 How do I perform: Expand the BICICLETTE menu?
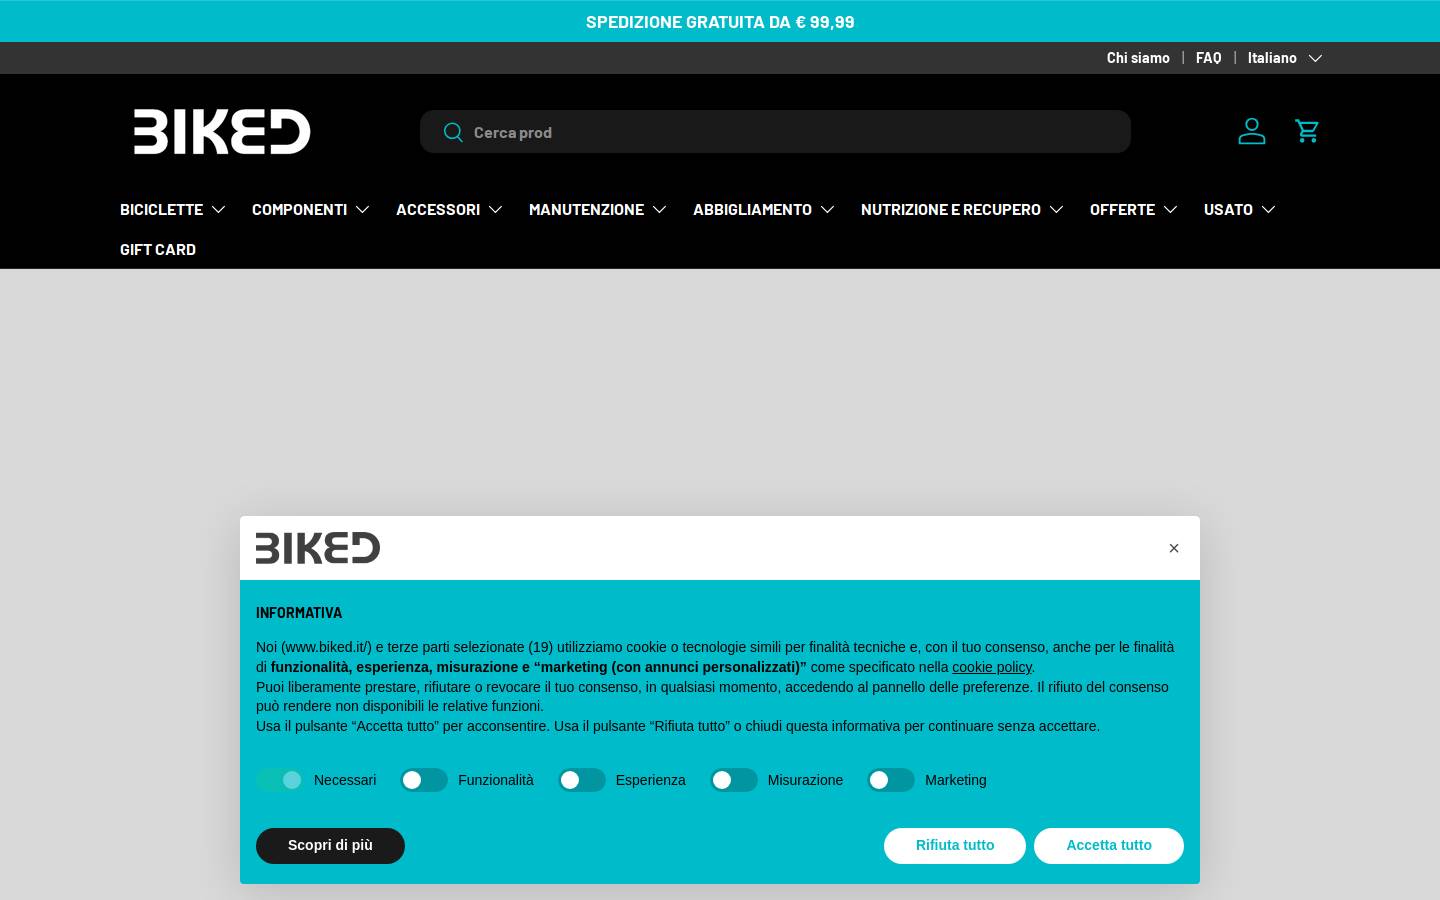click(173, 209)
